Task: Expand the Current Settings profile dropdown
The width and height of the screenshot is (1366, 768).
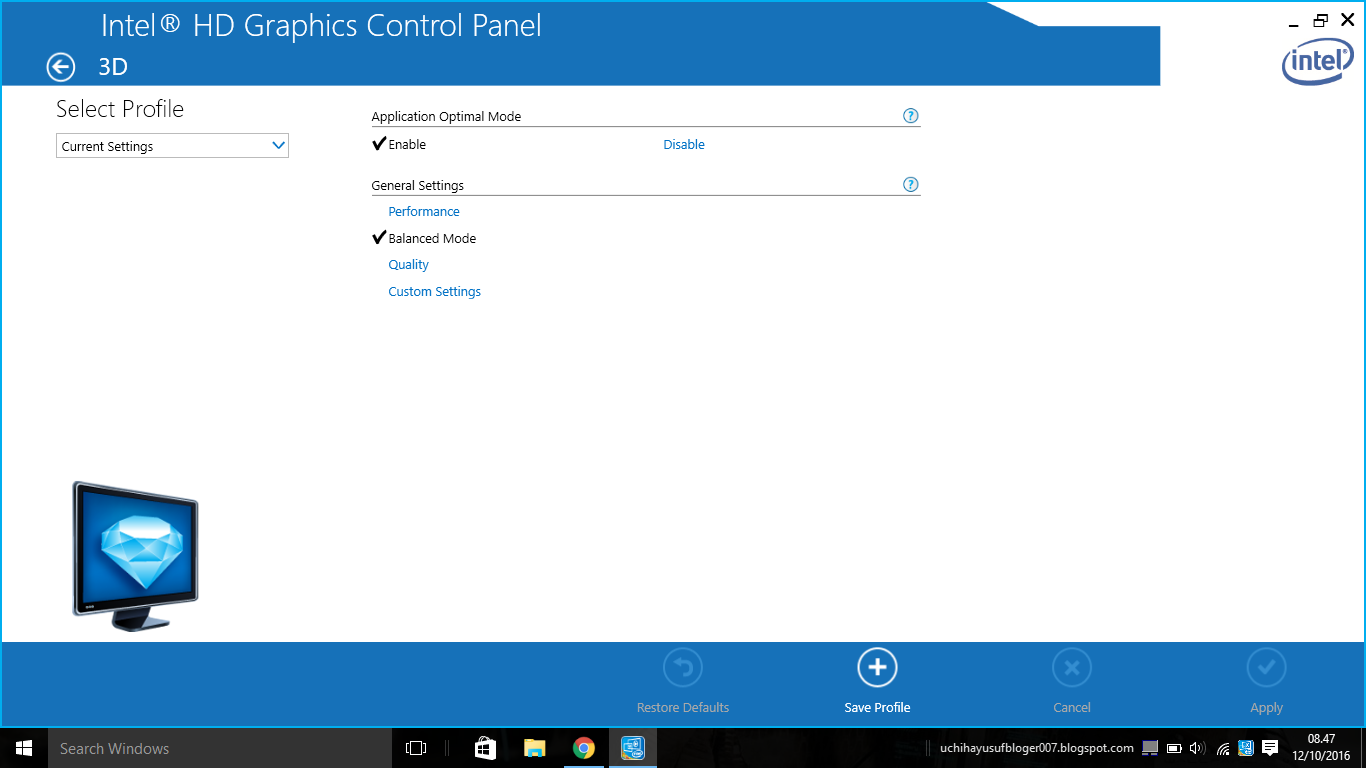Action: point(172,146)
